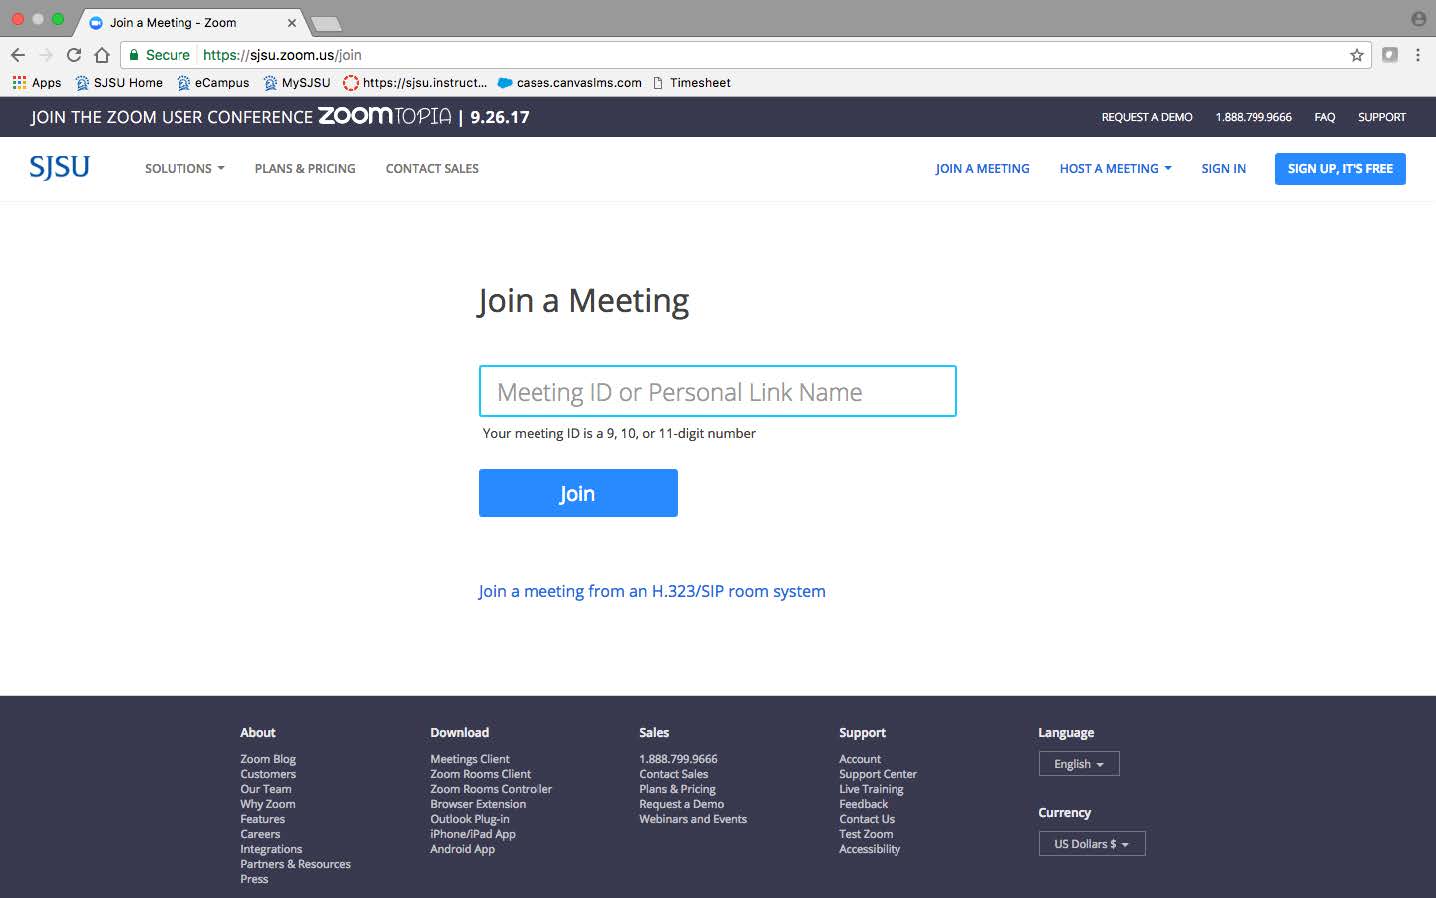The width and height of the screenshot is (1436, 898).
Task: Open the Solutions dropdown menu
Action: point(184,168)
